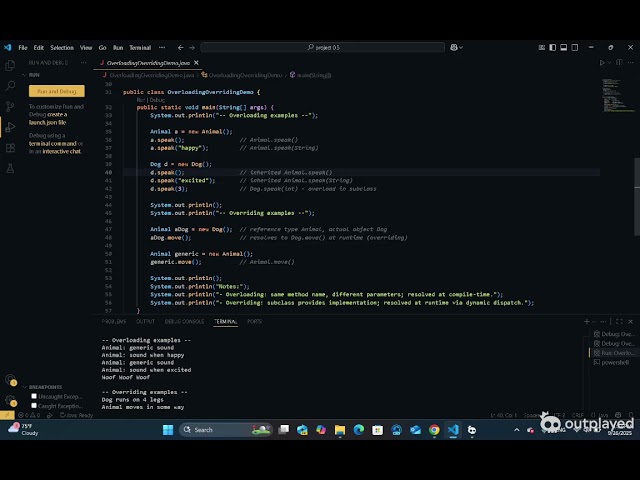Open the Customize Layout icon

541,48
